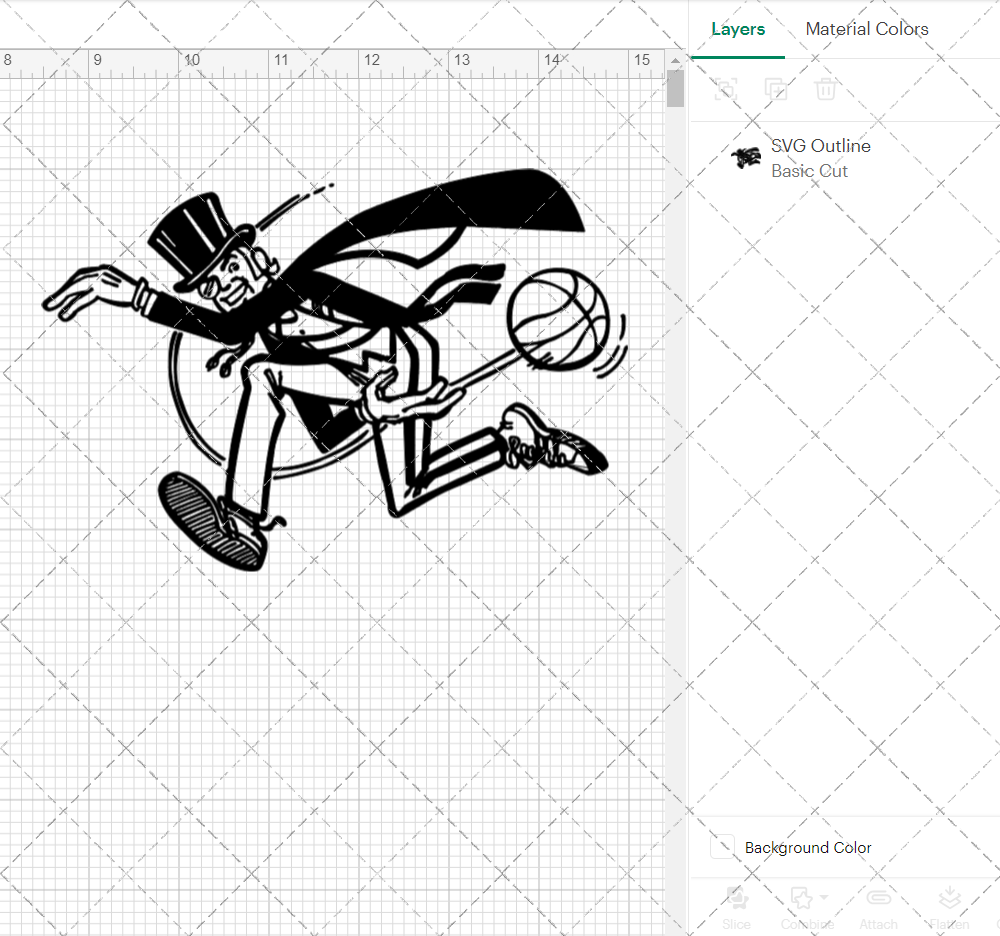This screenshot has height=936, width=1000.
Task: Click the Duplicate layer icon
Action: click(776, 89)
